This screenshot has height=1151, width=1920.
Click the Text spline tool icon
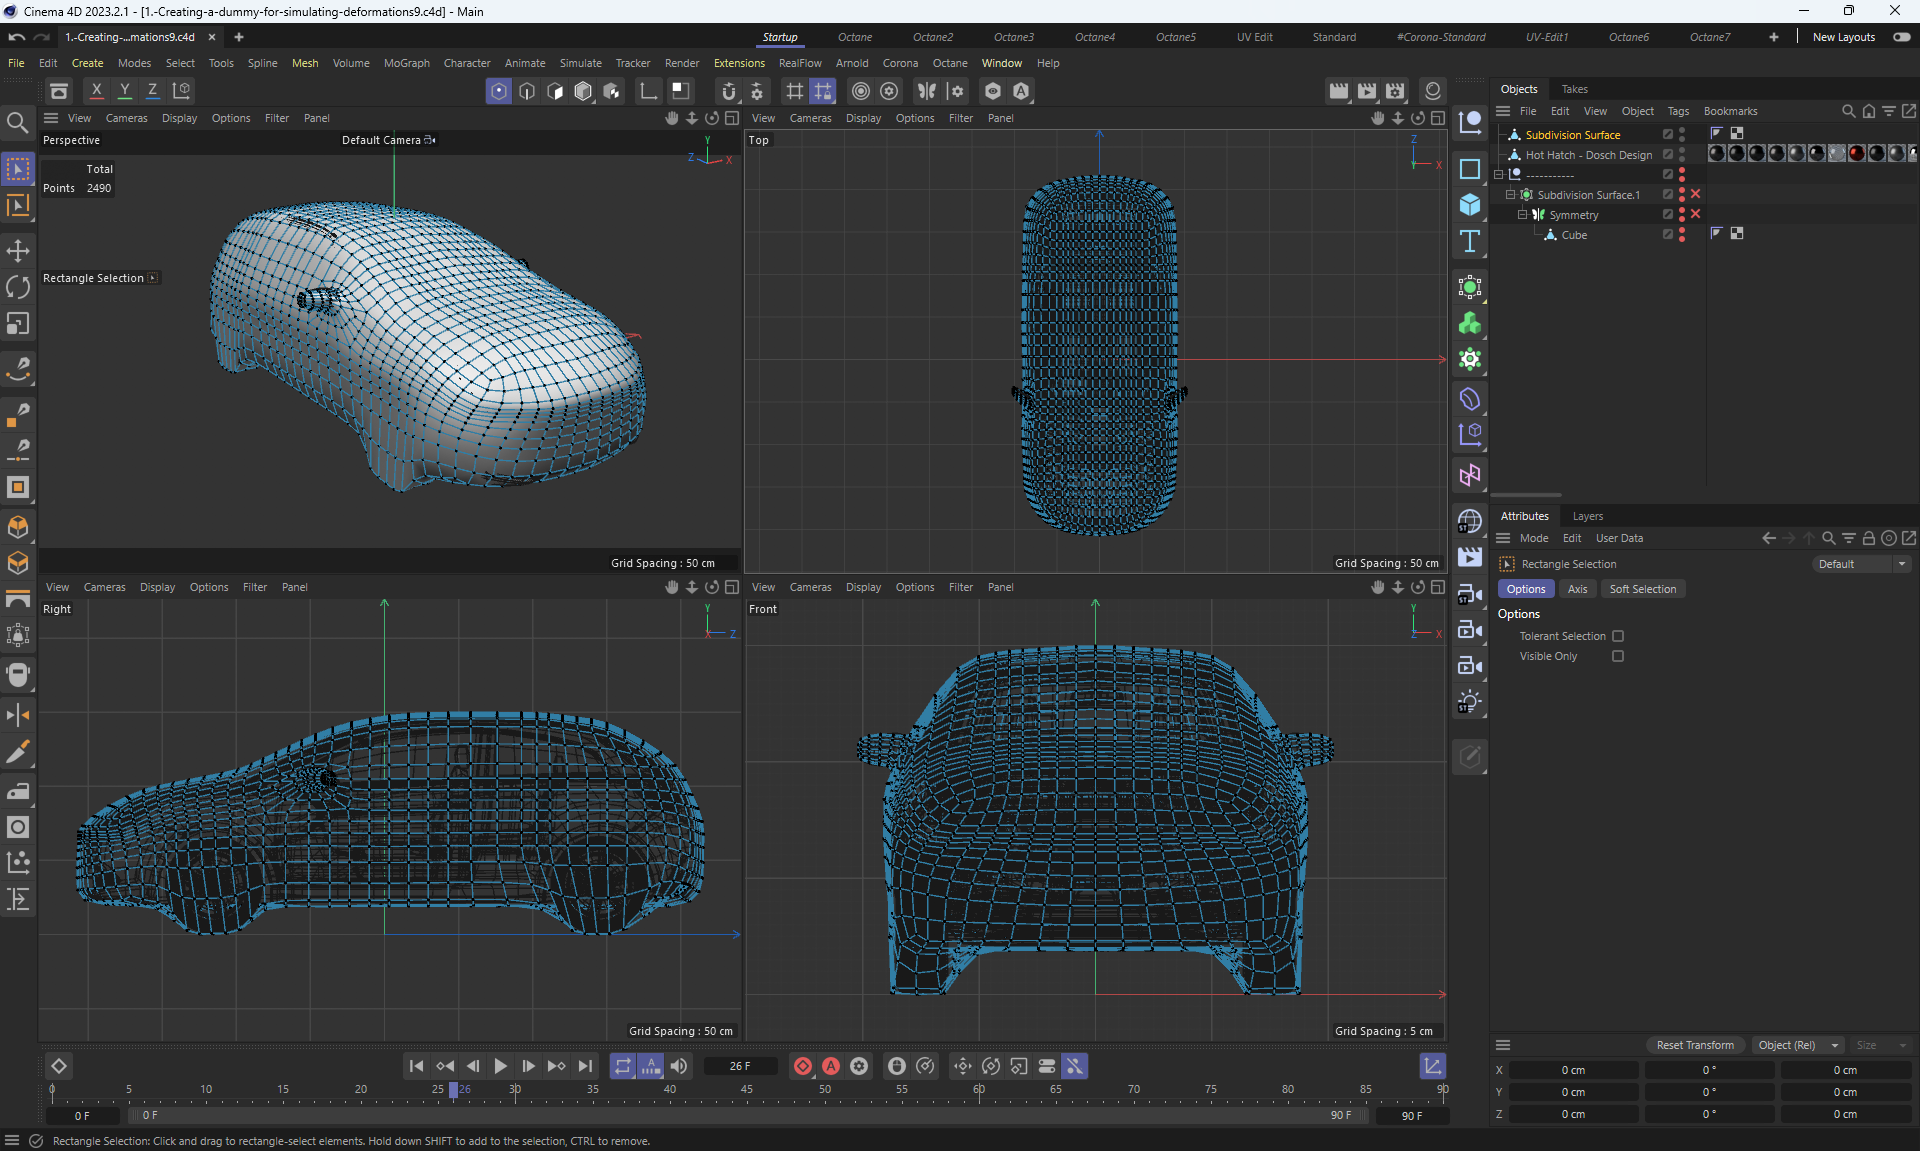[1469, 241]
